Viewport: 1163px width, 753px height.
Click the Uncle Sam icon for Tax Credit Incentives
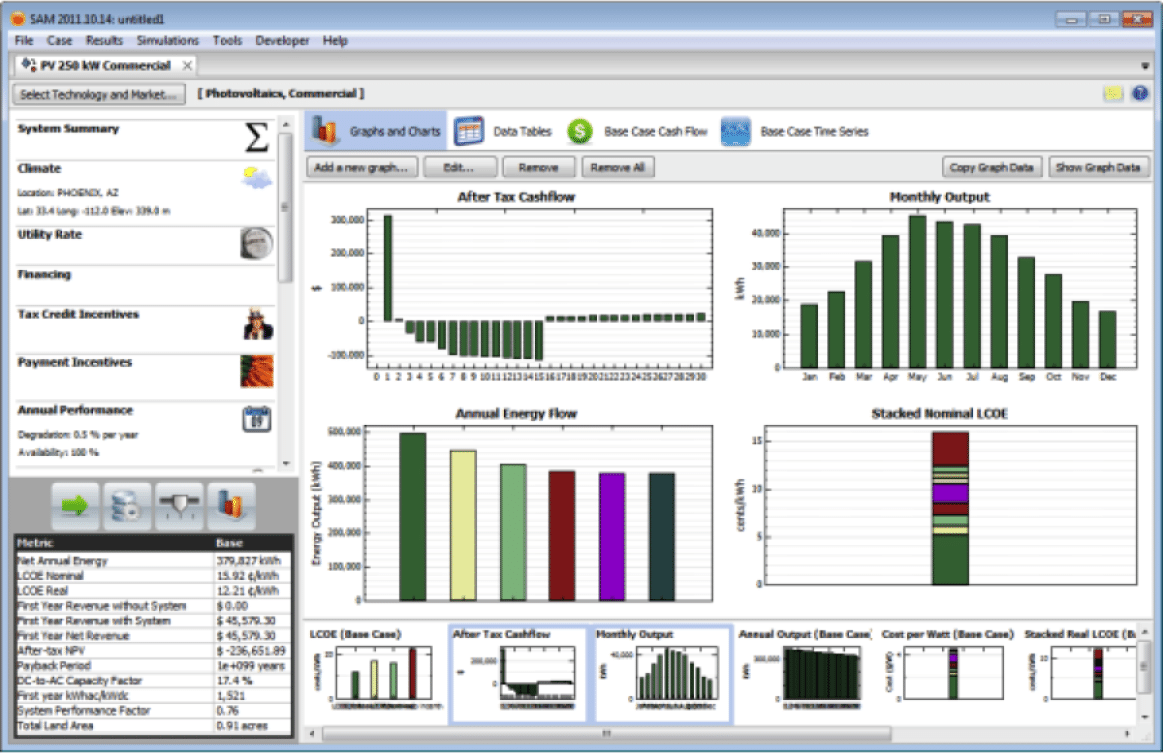[258, 325]
